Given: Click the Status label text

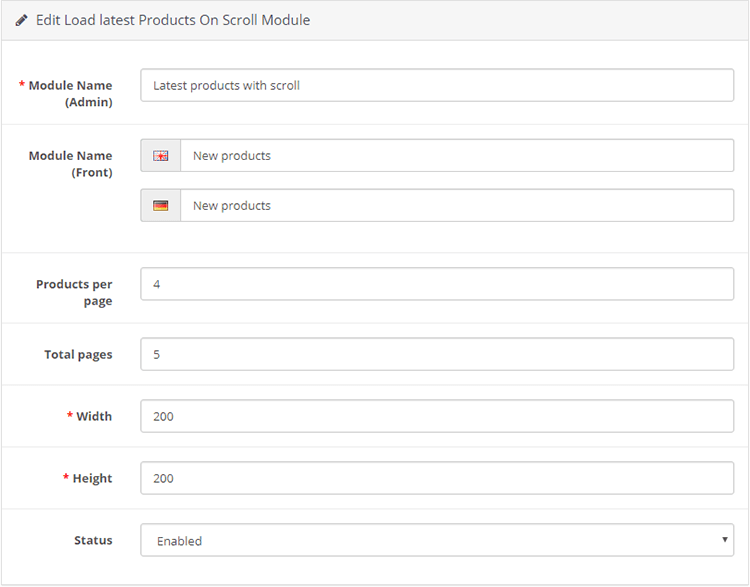Looking at the screenshot, I should [x=93, y=540].
